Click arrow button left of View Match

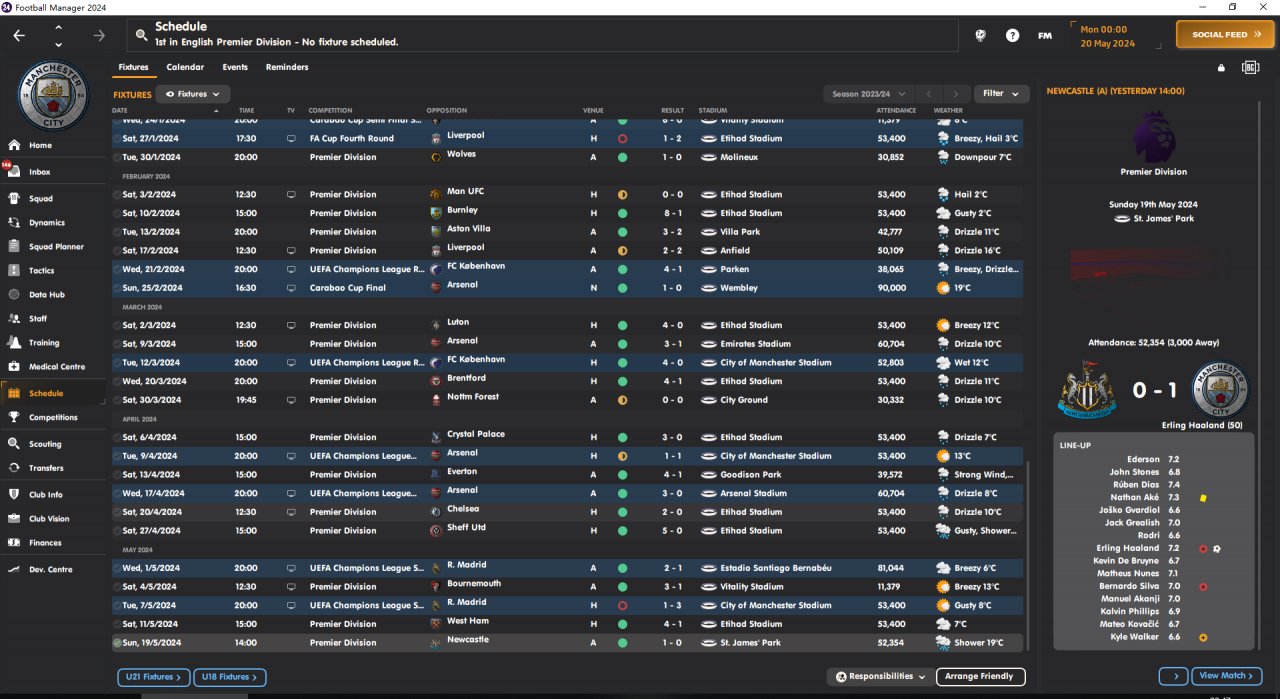coord(1174,676)
